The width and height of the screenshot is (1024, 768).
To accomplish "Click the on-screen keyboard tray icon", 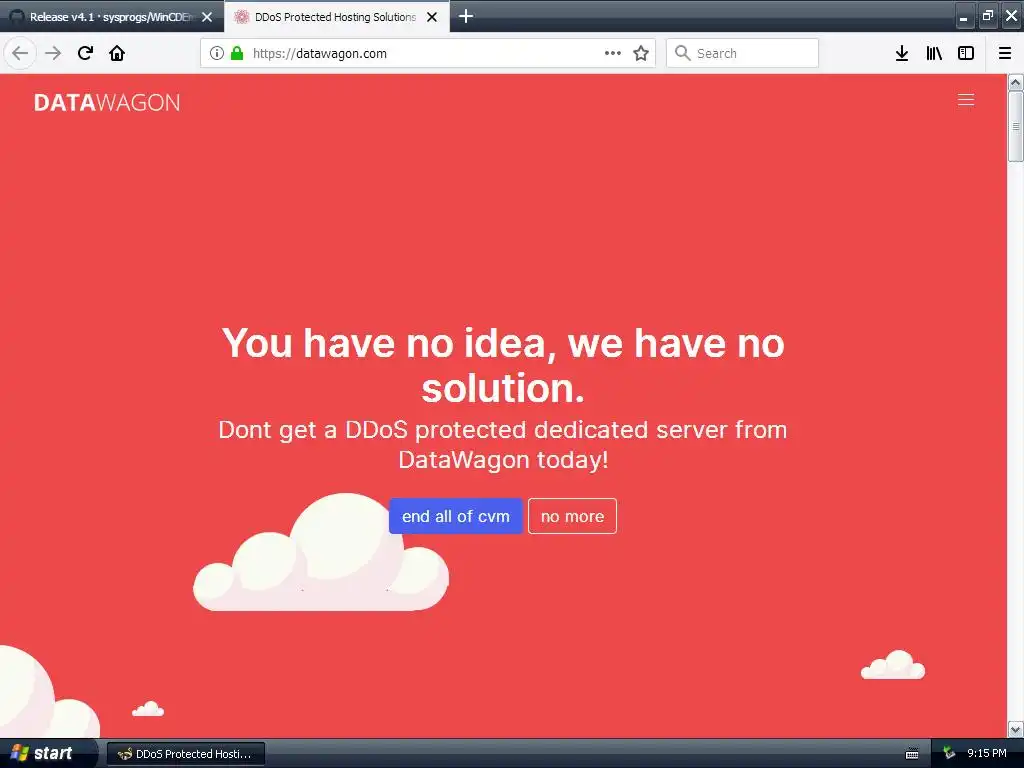I will tap(912, 754).
